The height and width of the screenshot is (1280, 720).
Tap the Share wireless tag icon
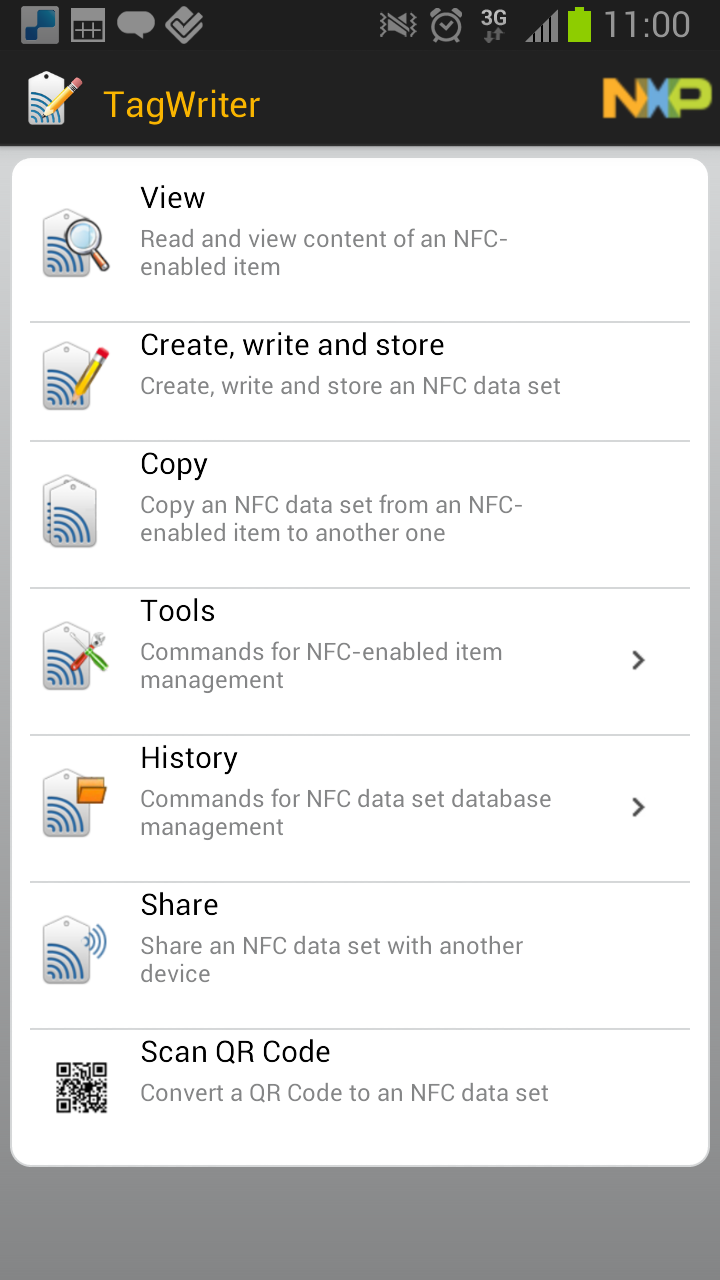76,950
